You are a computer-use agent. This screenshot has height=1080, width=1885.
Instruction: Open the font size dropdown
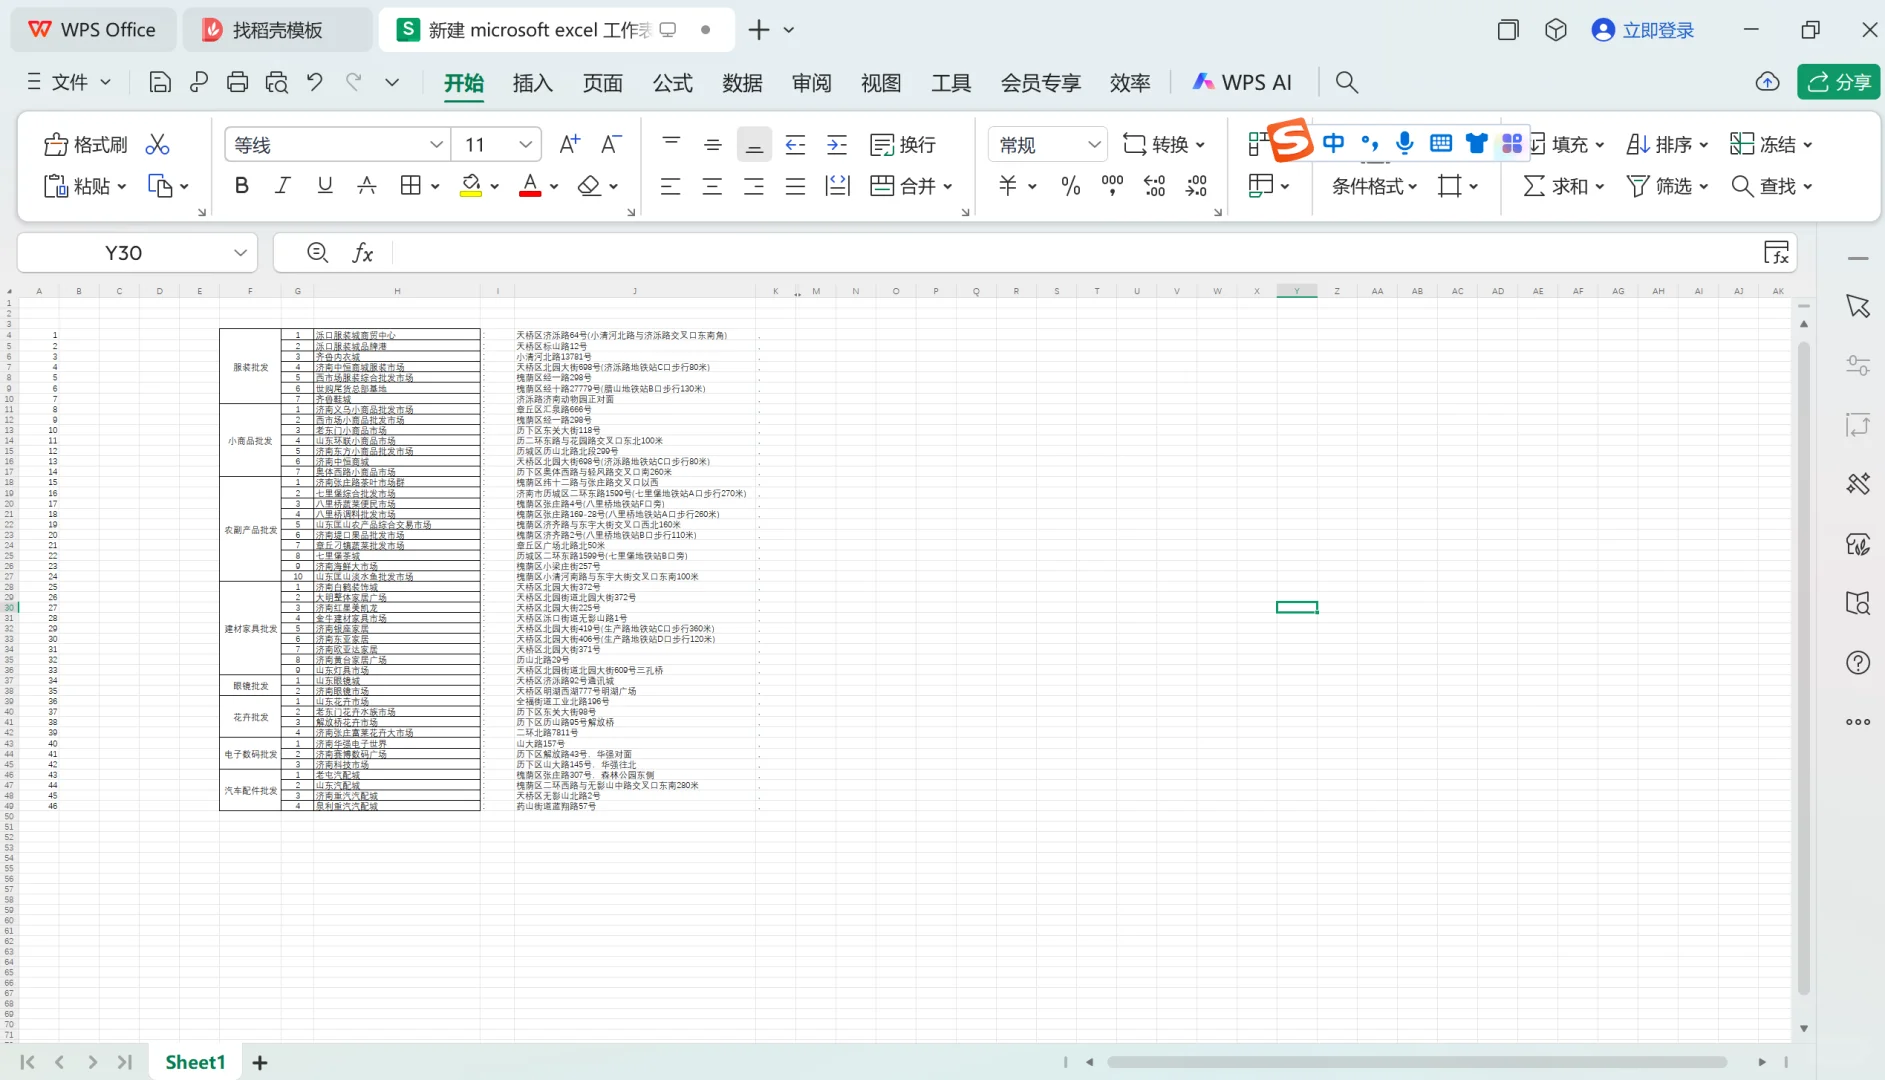point(525,145)
